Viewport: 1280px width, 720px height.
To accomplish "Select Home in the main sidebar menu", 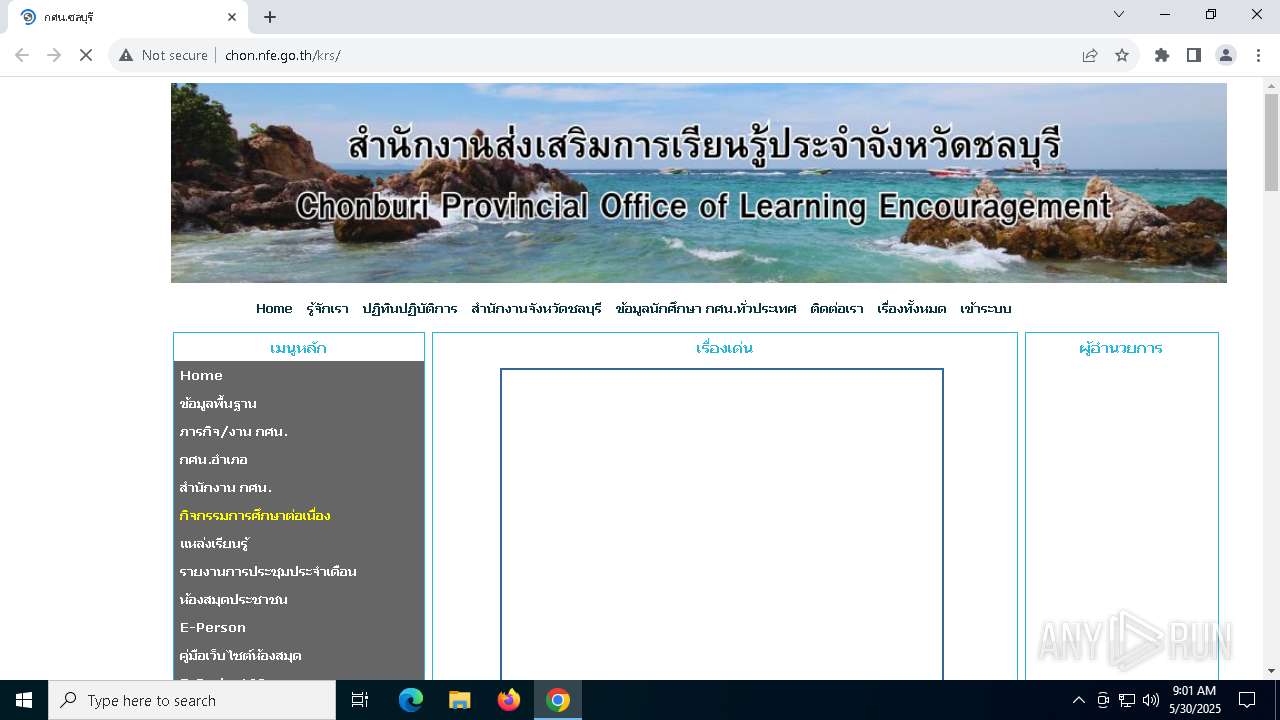I will coord(299,375).
